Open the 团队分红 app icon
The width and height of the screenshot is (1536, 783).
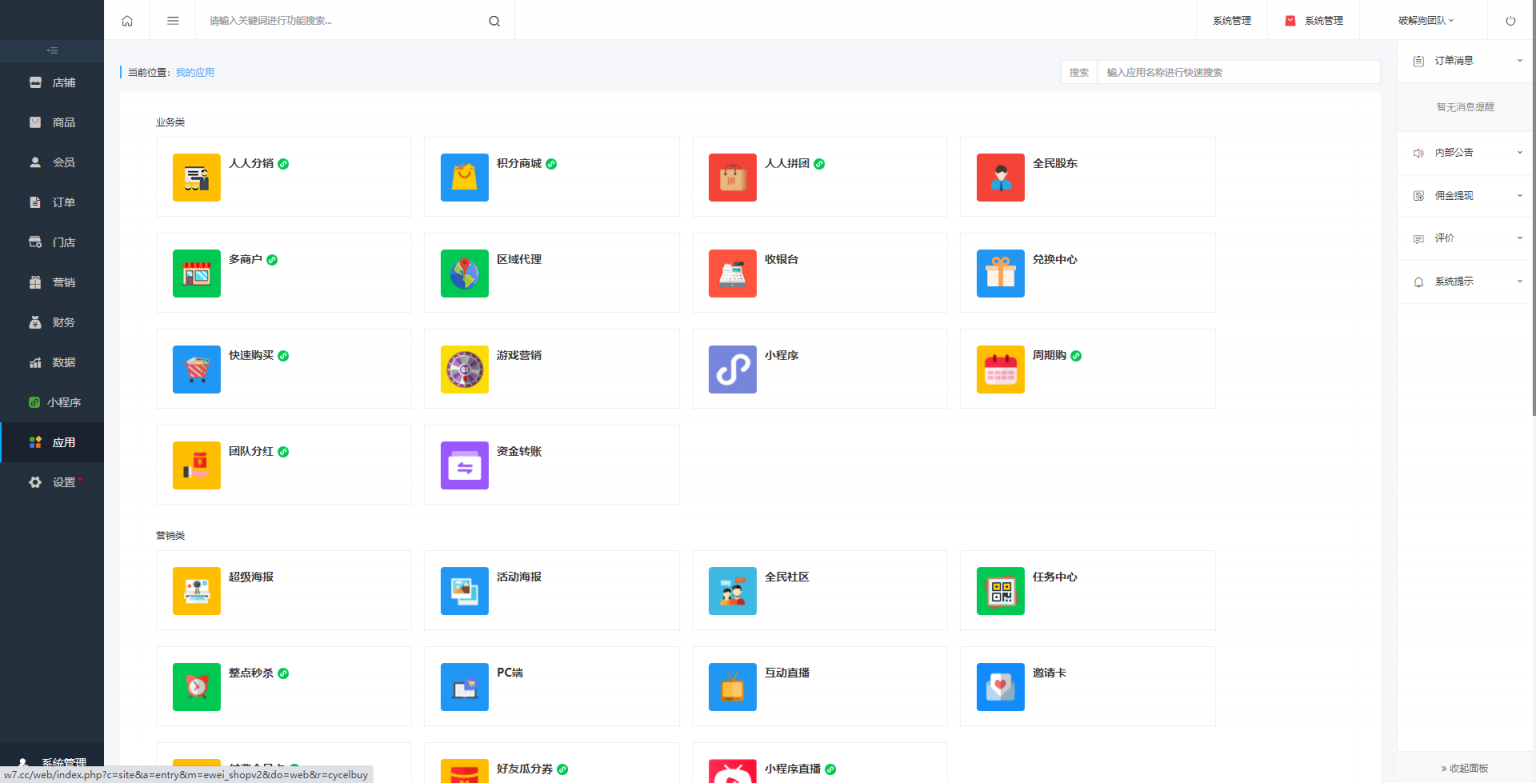click(x=197, y=465)
